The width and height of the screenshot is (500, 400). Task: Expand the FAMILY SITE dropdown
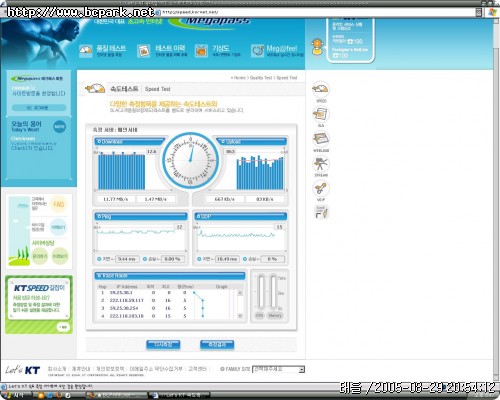[x=278, y=369]
